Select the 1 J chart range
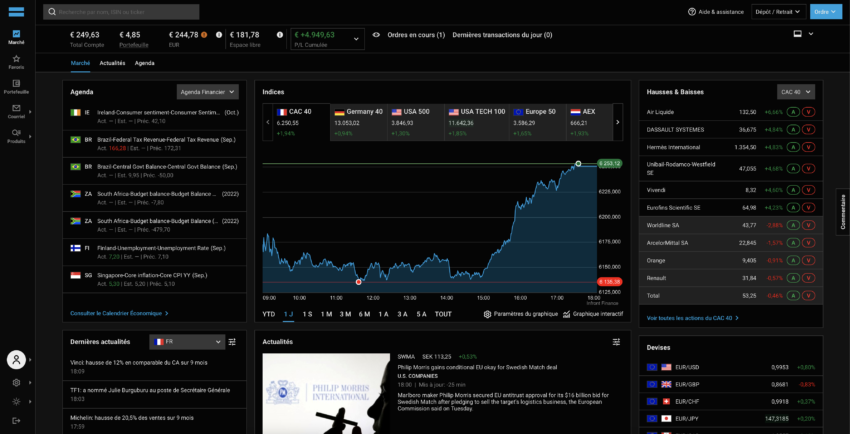 coord(288,314)
